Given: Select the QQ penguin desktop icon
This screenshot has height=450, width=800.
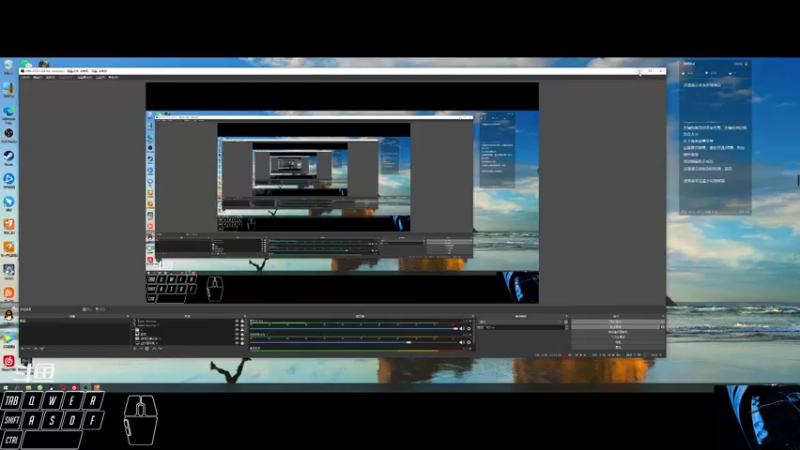Looking at the screenshot, I should click(x=9, y=316).
